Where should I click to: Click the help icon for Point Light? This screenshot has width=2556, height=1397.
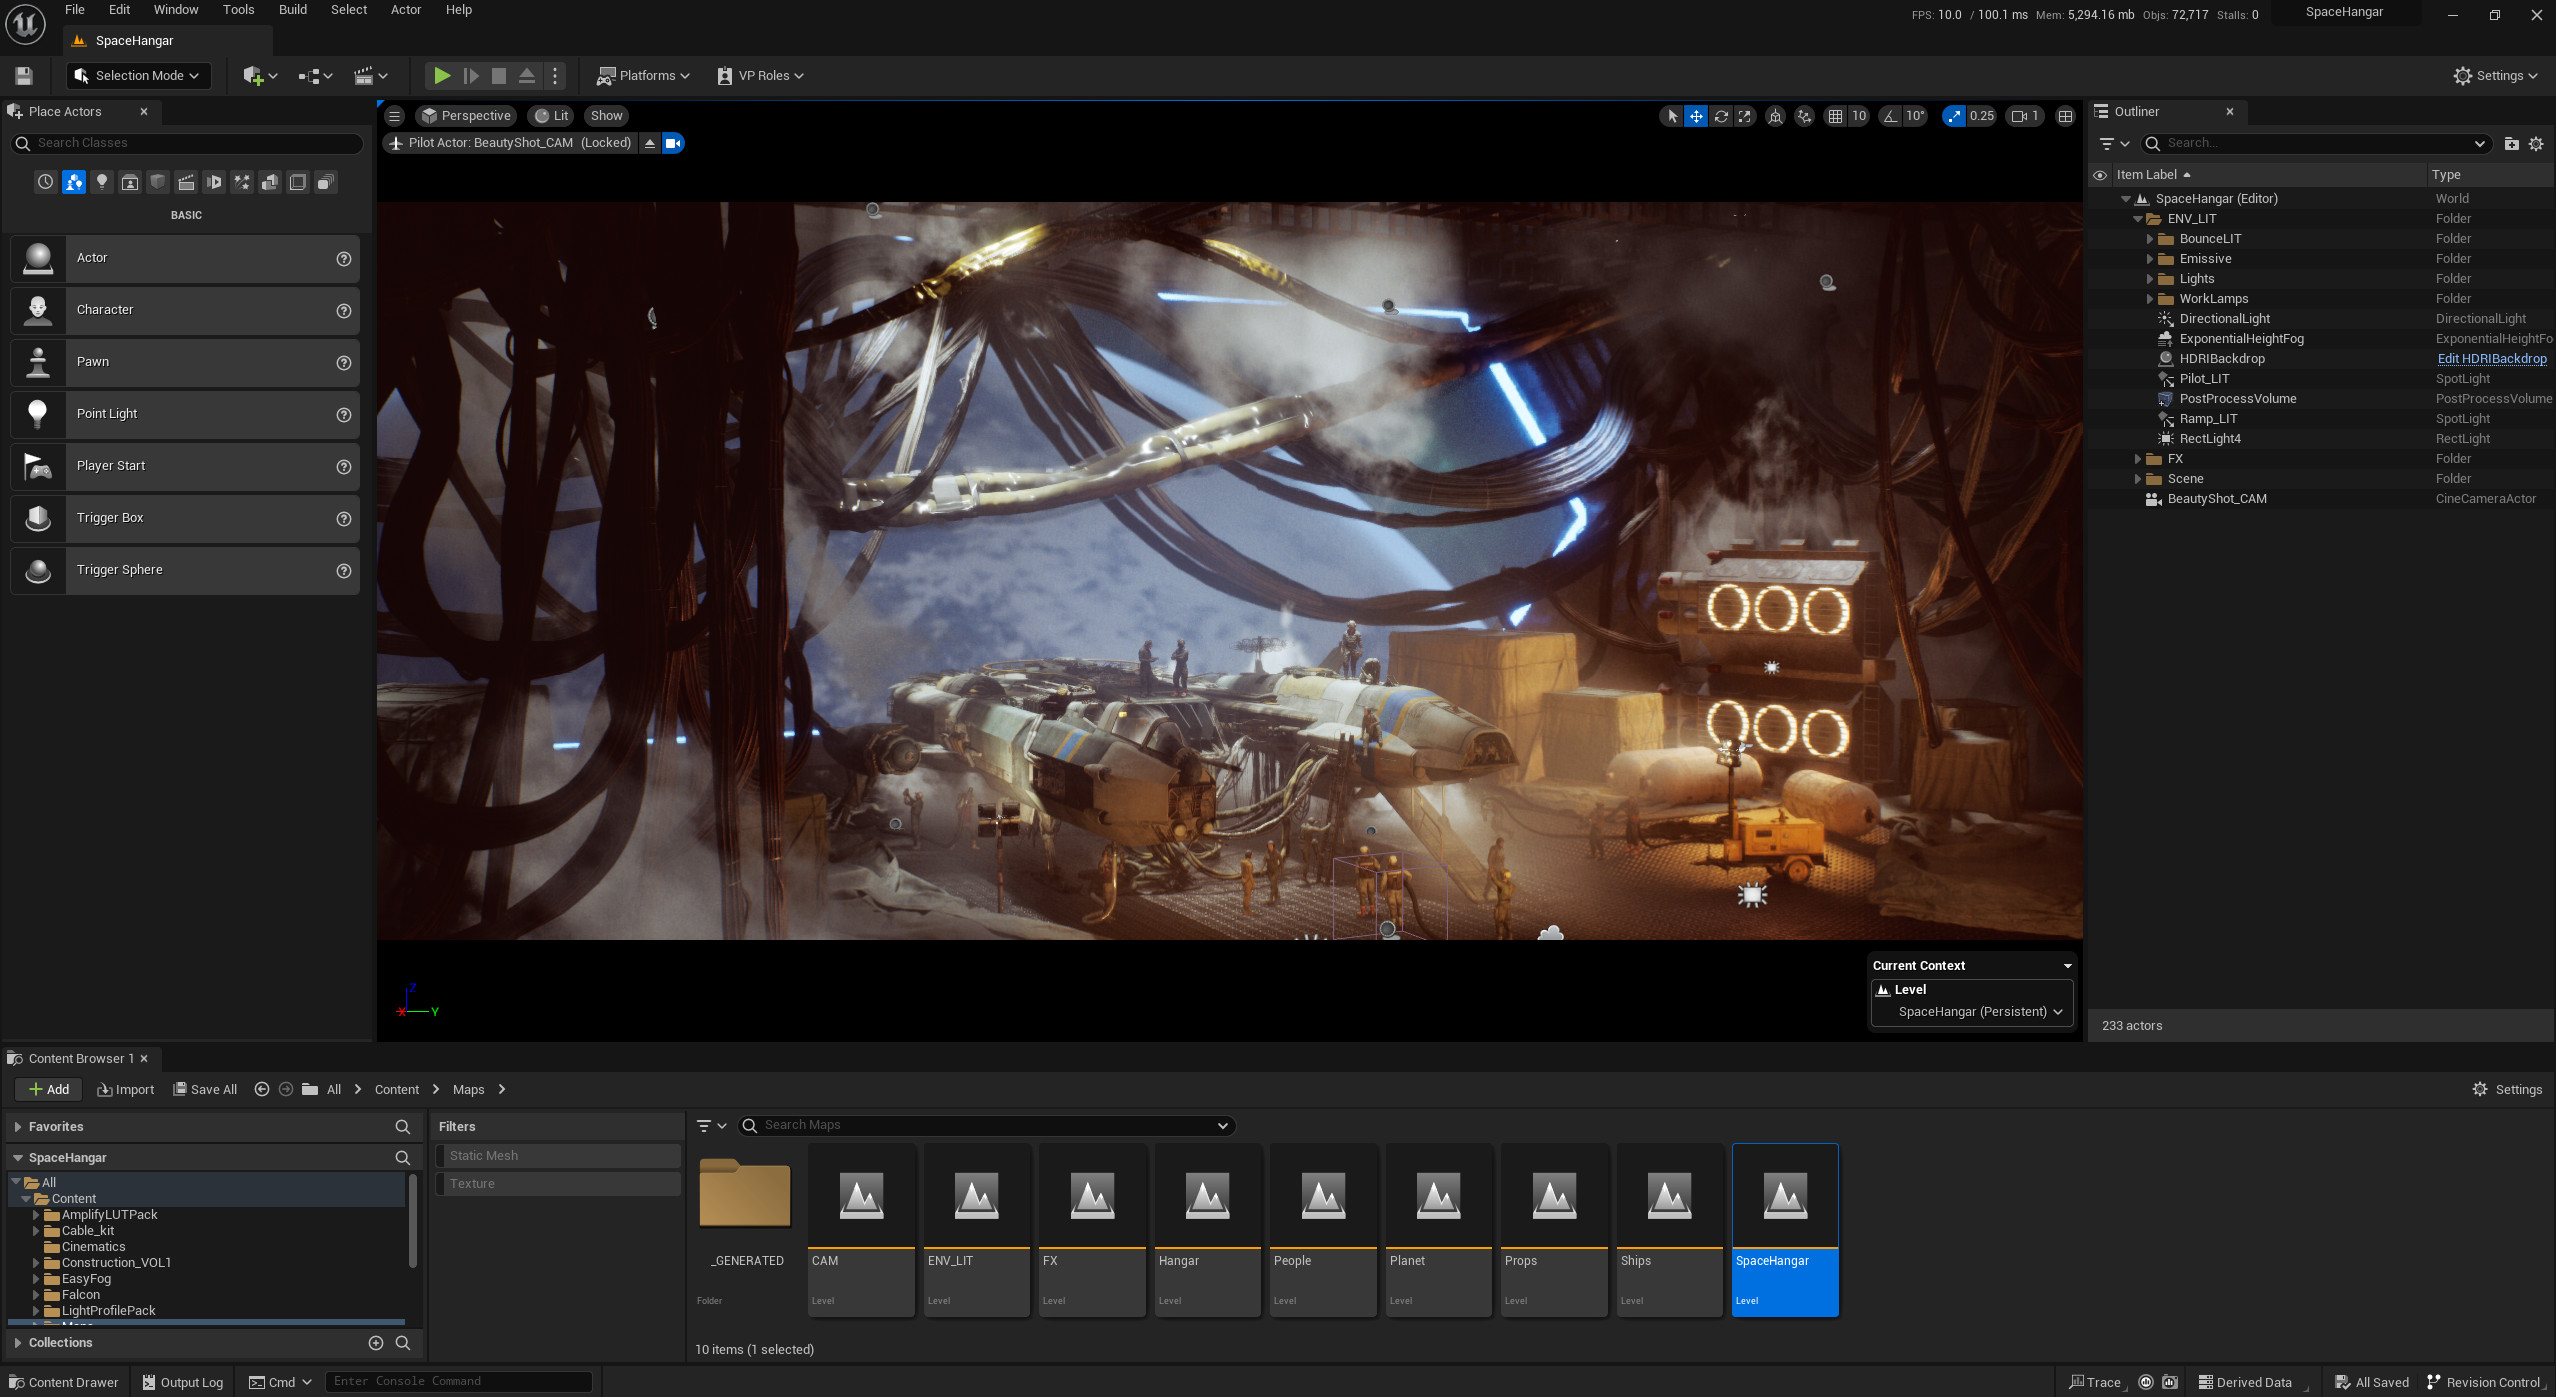tap(344, 415)
